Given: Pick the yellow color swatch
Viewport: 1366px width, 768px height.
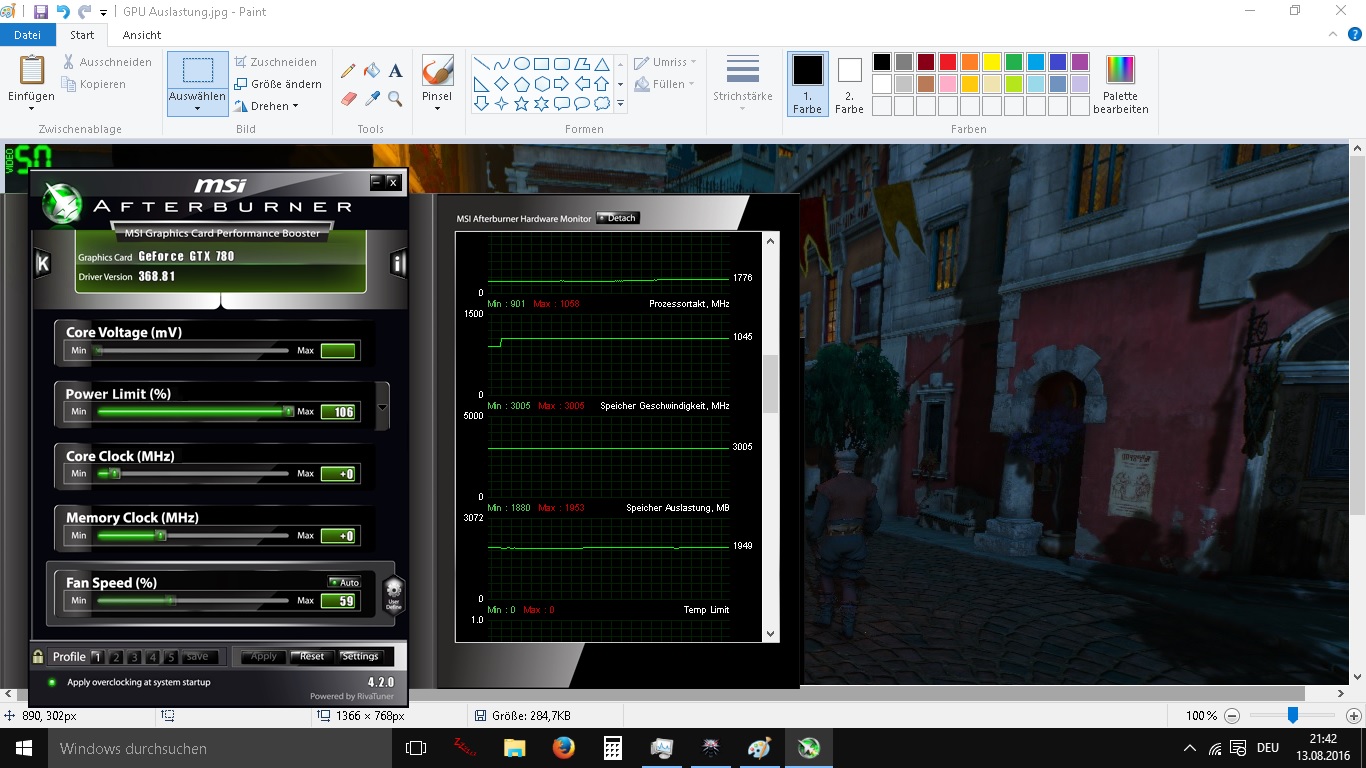Looking at the screenshot, I should point(992,62).
